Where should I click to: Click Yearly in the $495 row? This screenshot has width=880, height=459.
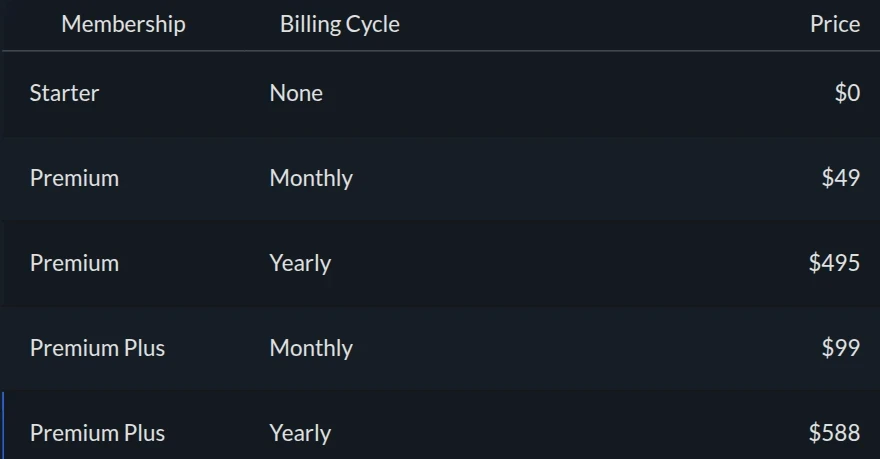tap(300, 263)
